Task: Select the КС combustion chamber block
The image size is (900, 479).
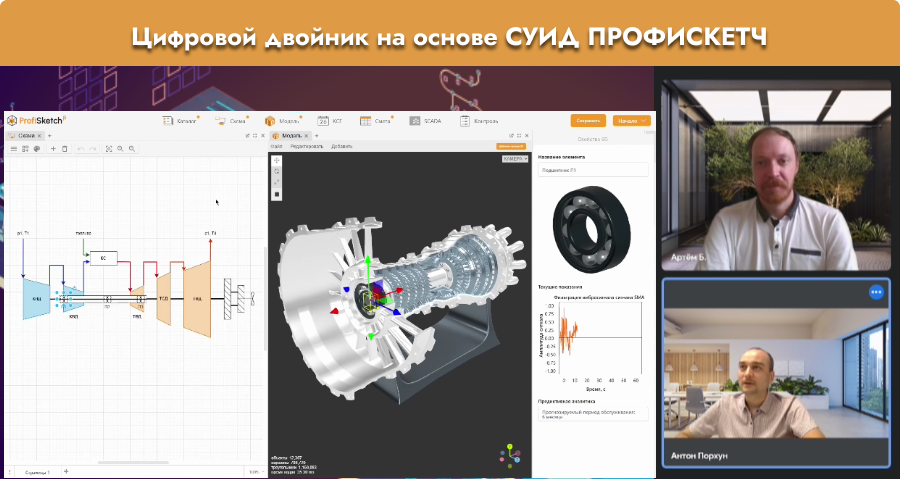Action: 103,258
